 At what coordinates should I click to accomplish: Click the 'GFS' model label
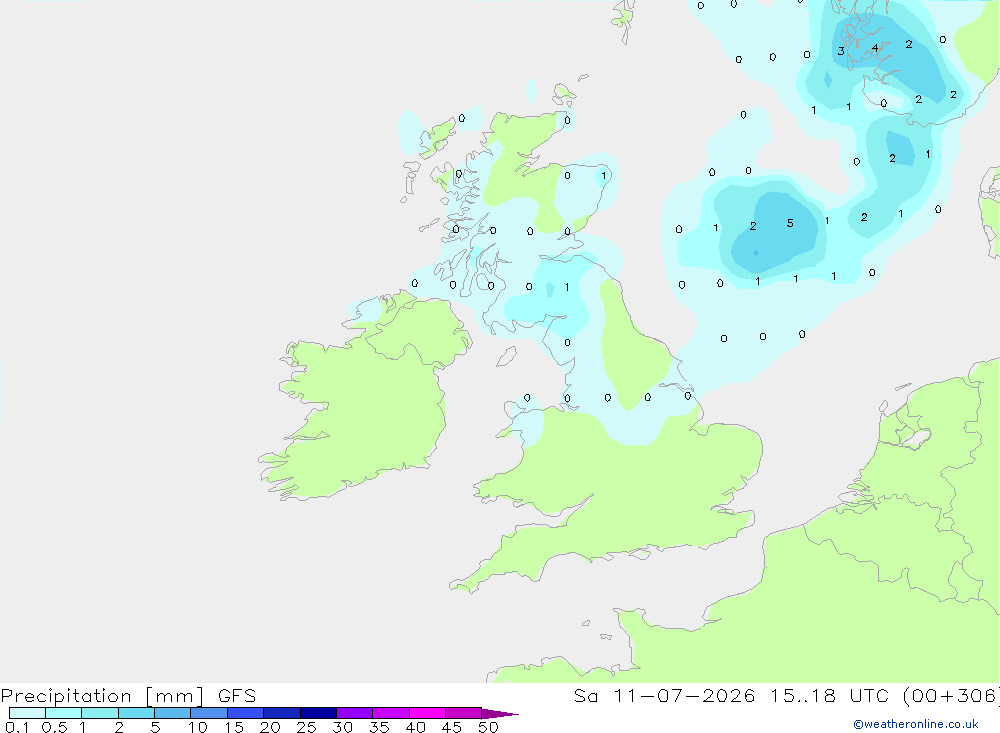[x=237, y=695]
